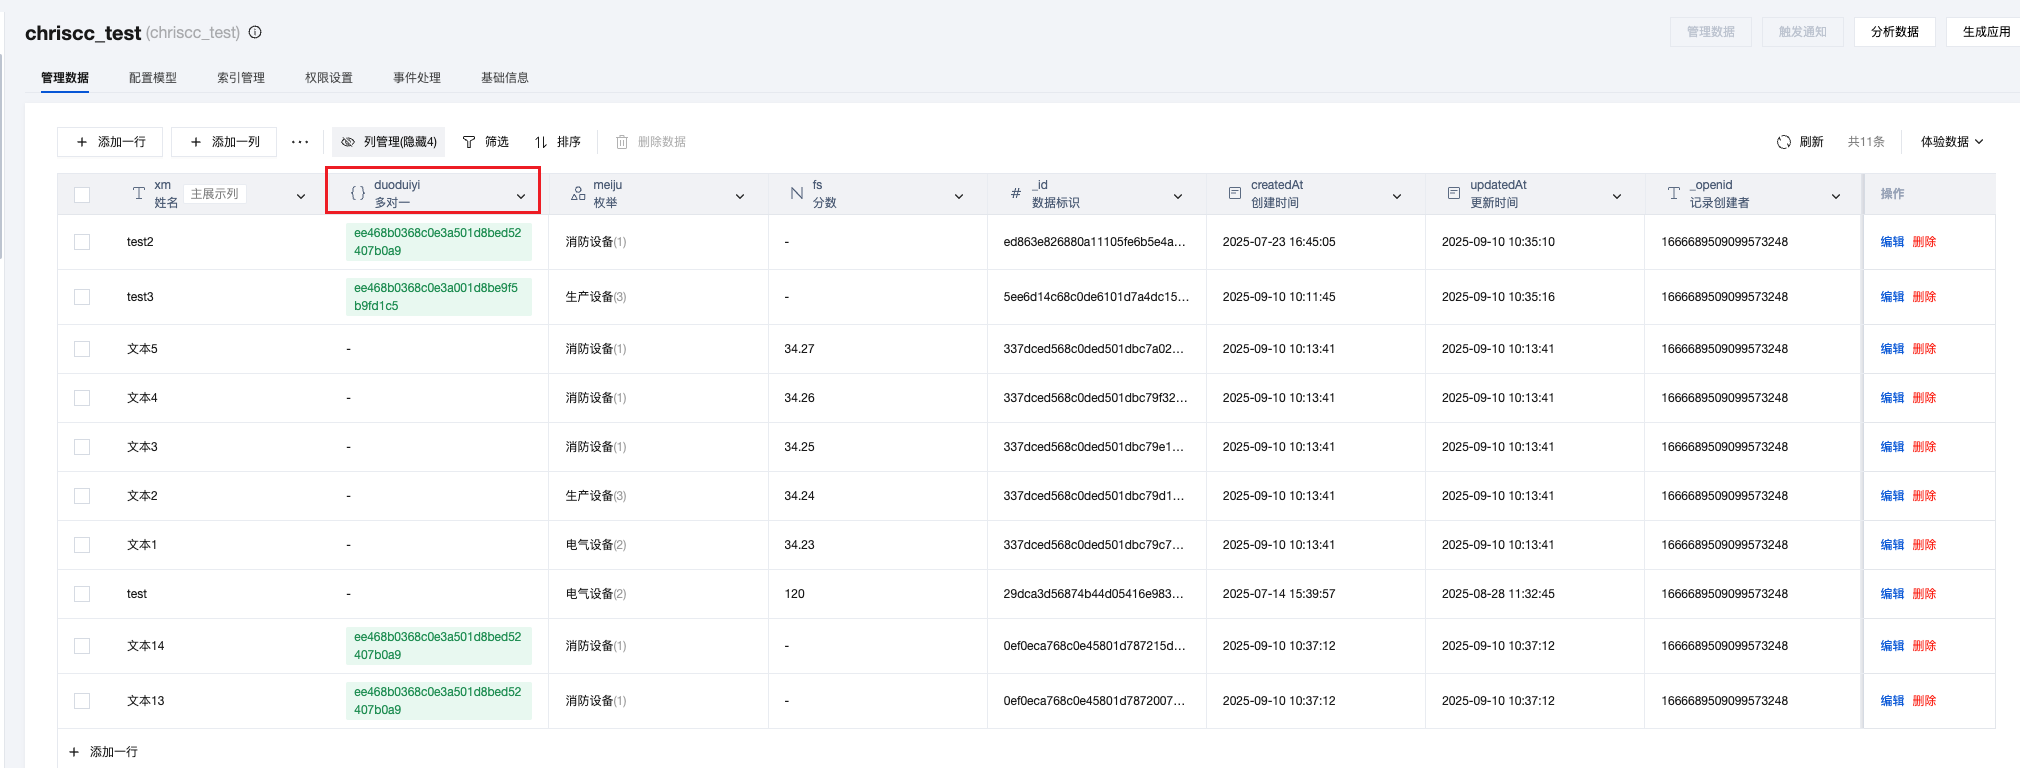2020x768 pixels.
Task: Check the checkbox for row 文本14
Action: tap(82, 646)
